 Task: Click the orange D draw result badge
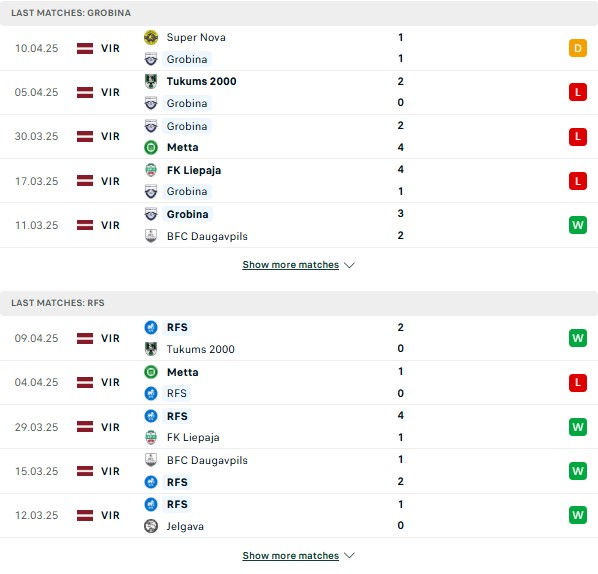[x=577, y=48]
